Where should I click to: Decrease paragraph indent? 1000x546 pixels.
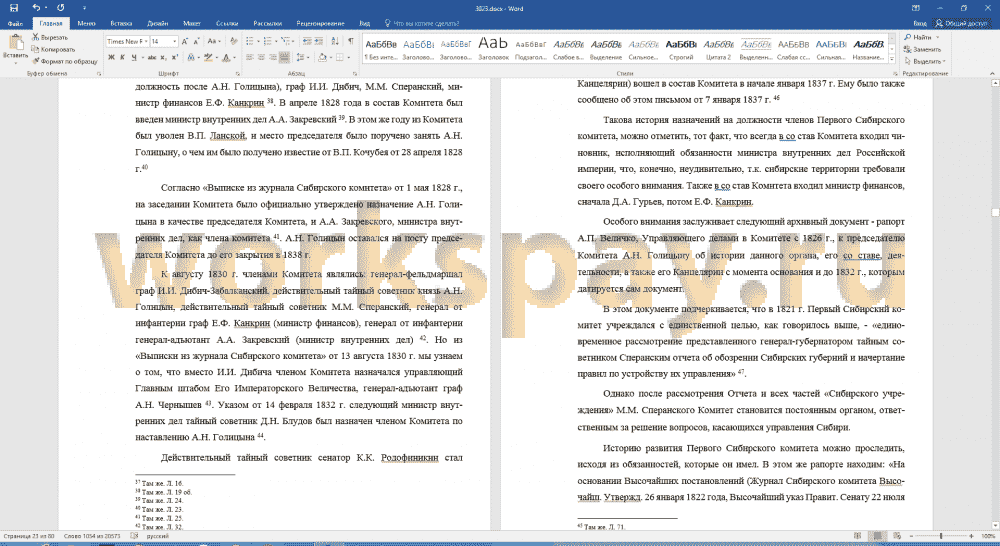click(307, 41)
